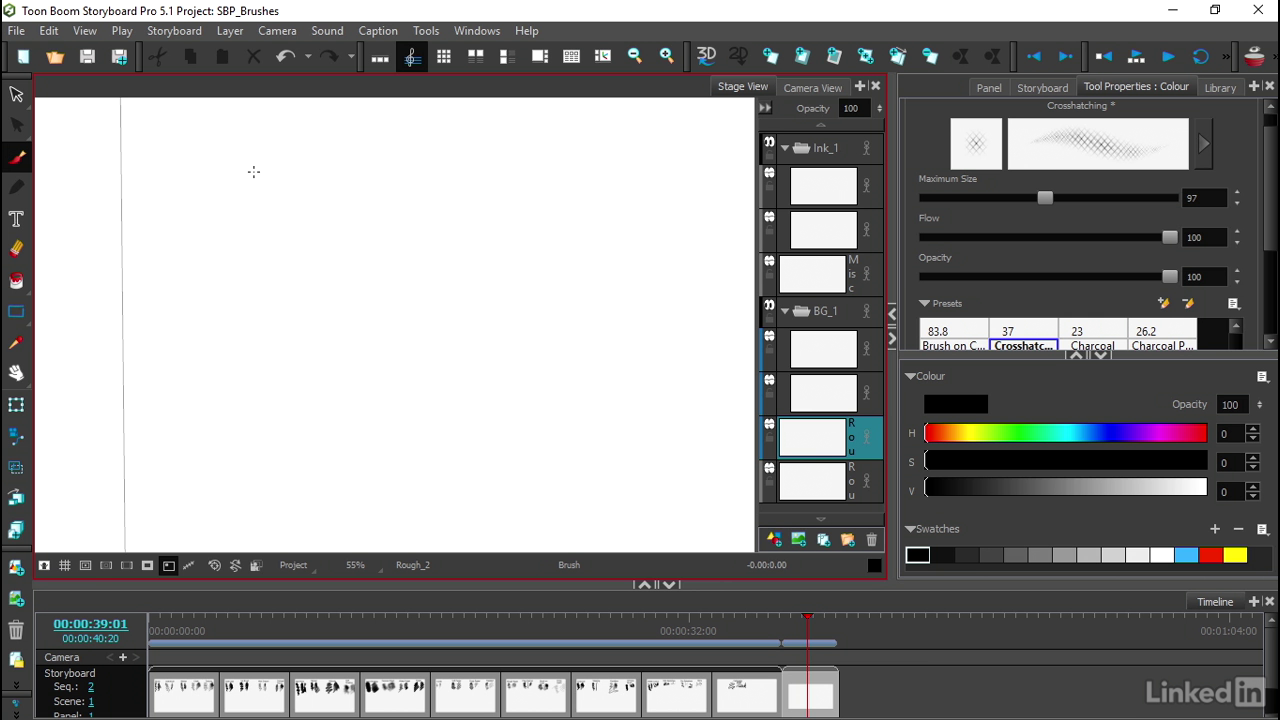
Task: Add a new swatch with the plus icon
Action: coord(1215,529)
